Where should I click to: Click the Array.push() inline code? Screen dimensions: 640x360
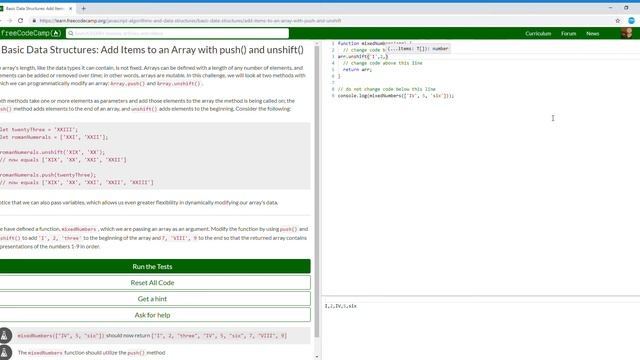[x=128, y=83]
